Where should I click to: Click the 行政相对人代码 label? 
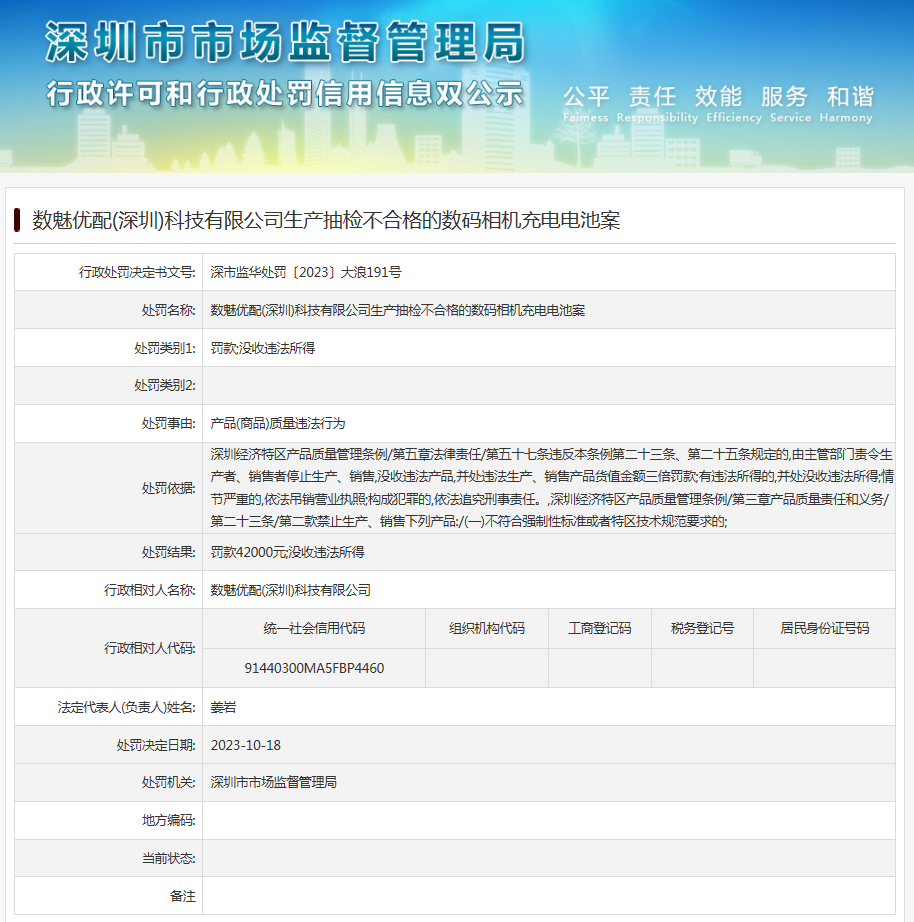pos(149,648)
